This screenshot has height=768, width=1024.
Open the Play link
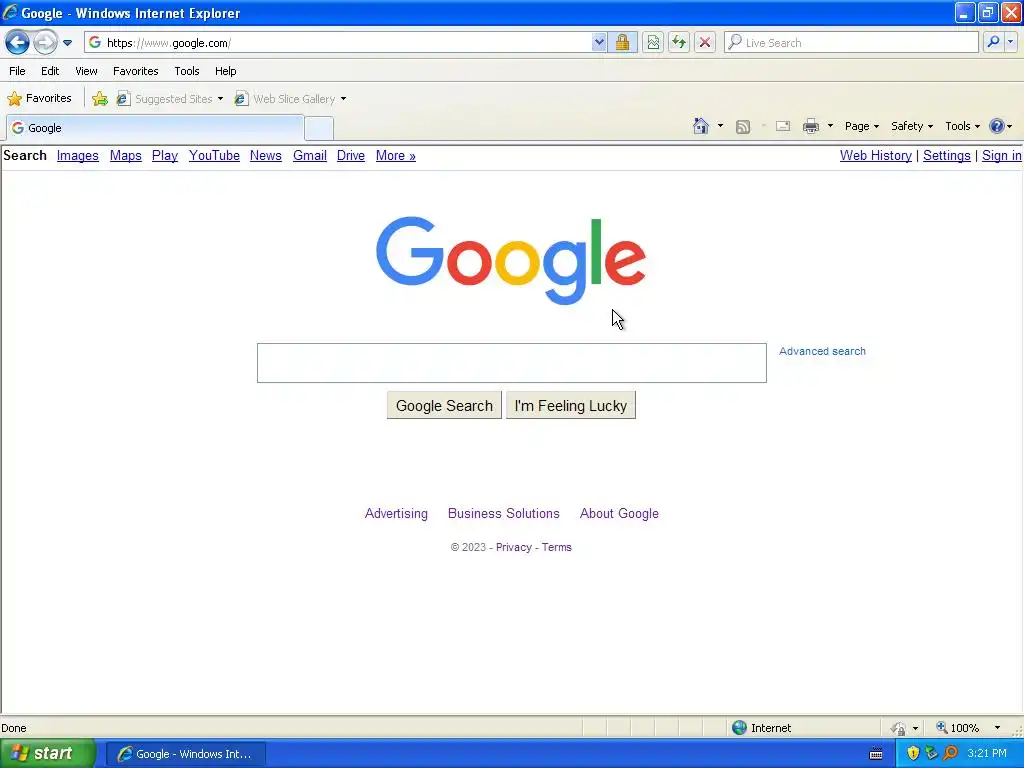tap(165, 155)
